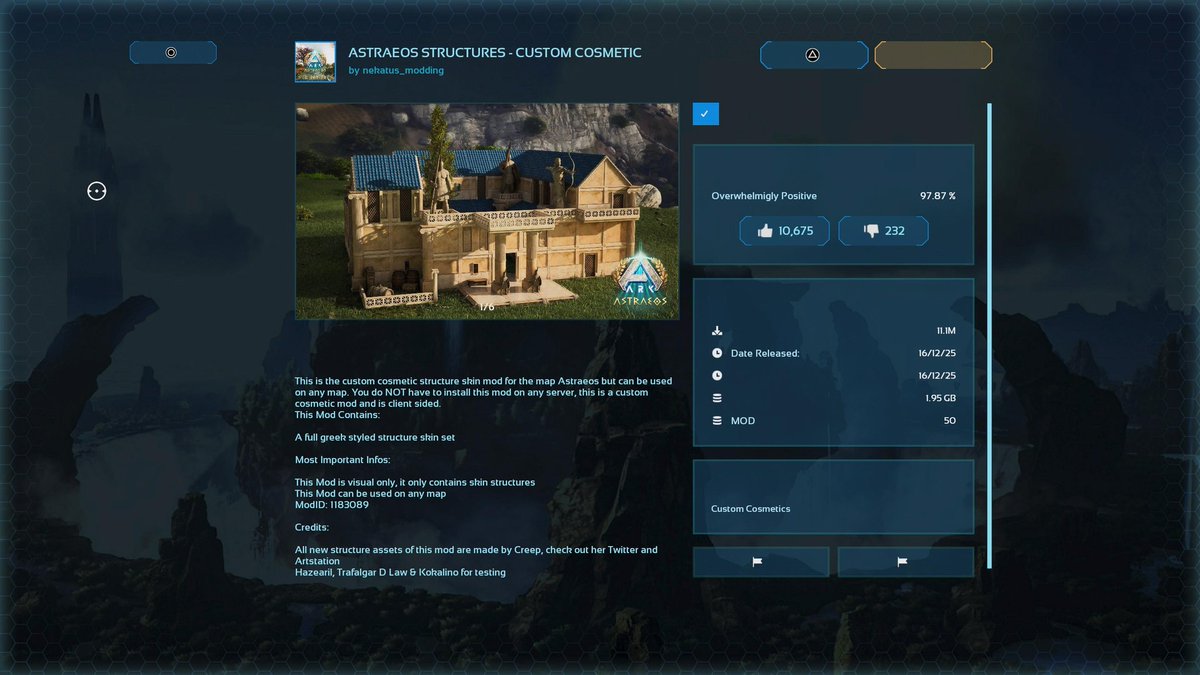
Task: Click the title Astraeos Structures - Custom Cosmetic
Action: pyautogui.click(x=495, y=52)
